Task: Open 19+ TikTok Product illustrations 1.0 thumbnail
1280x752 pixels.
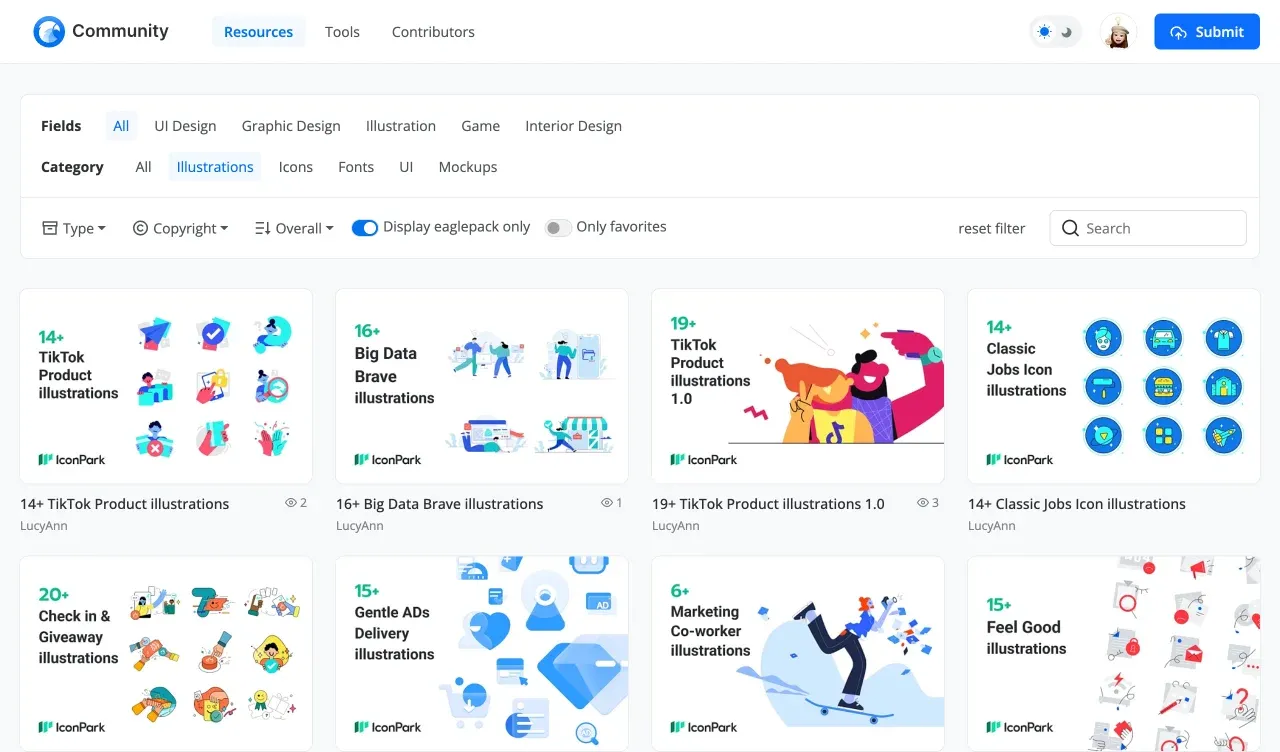Action: 798,386
